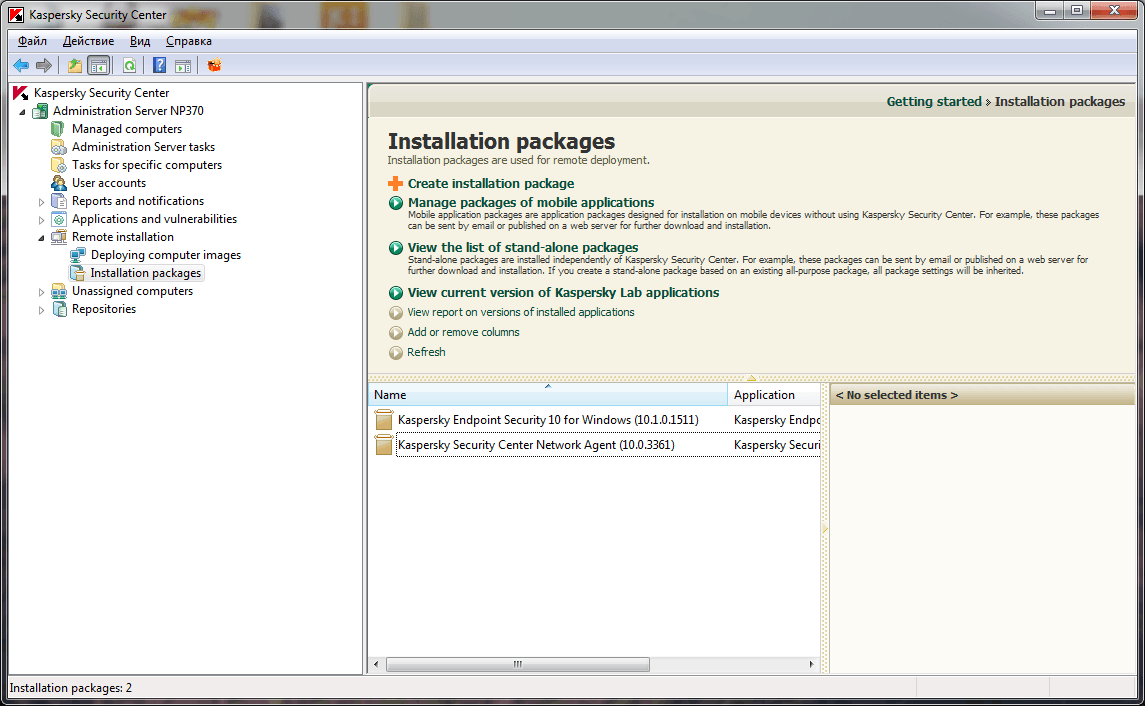Open the Справка menu
This screenshot has width=1145, height=706.
188,41
